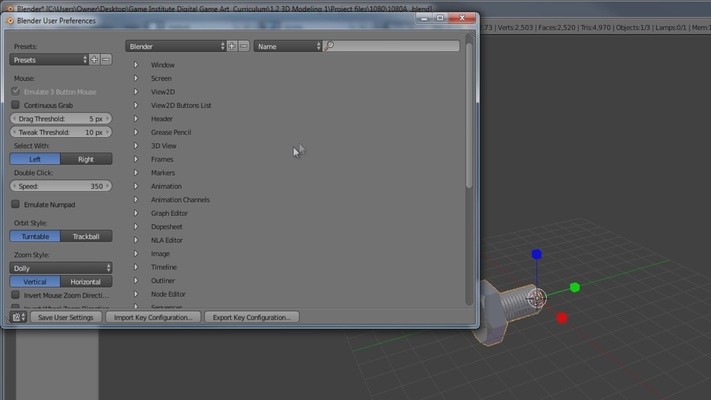This screenshot has width=711, height=400.
Task: Expand the Node Editor keymap section
Action: pos(136,294)
